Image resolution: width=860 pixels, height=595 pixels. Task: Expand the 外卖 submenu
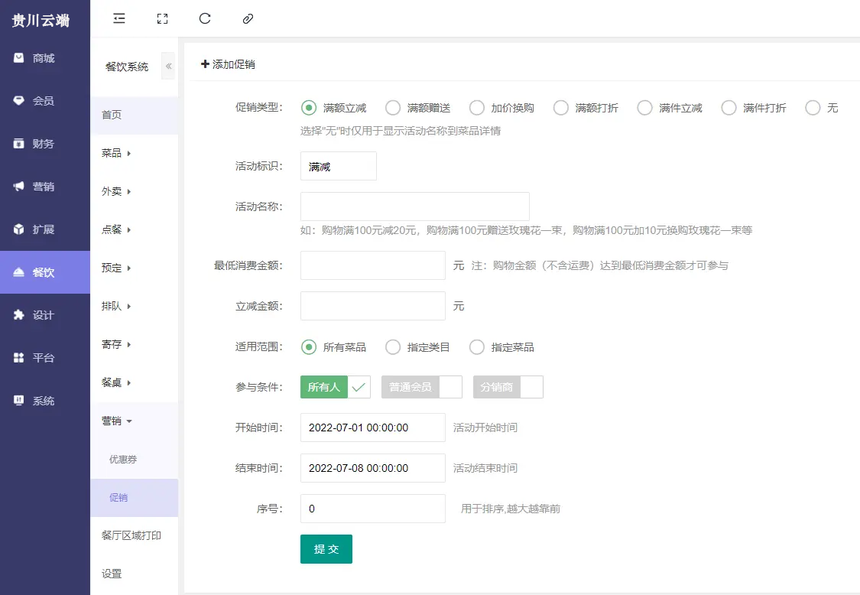(134, 191)
